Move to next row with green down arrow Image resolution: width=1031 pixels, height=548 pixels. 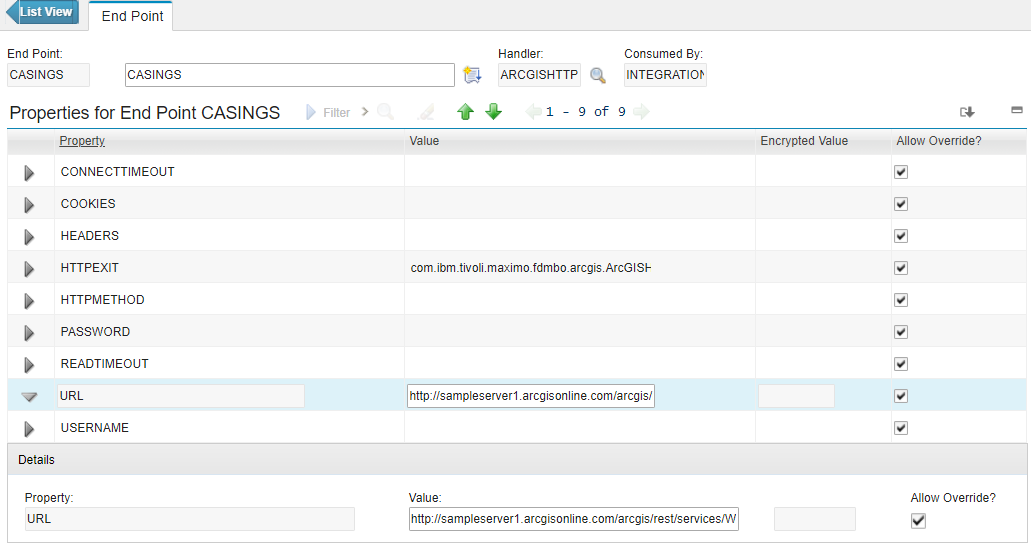pos(493,112)
